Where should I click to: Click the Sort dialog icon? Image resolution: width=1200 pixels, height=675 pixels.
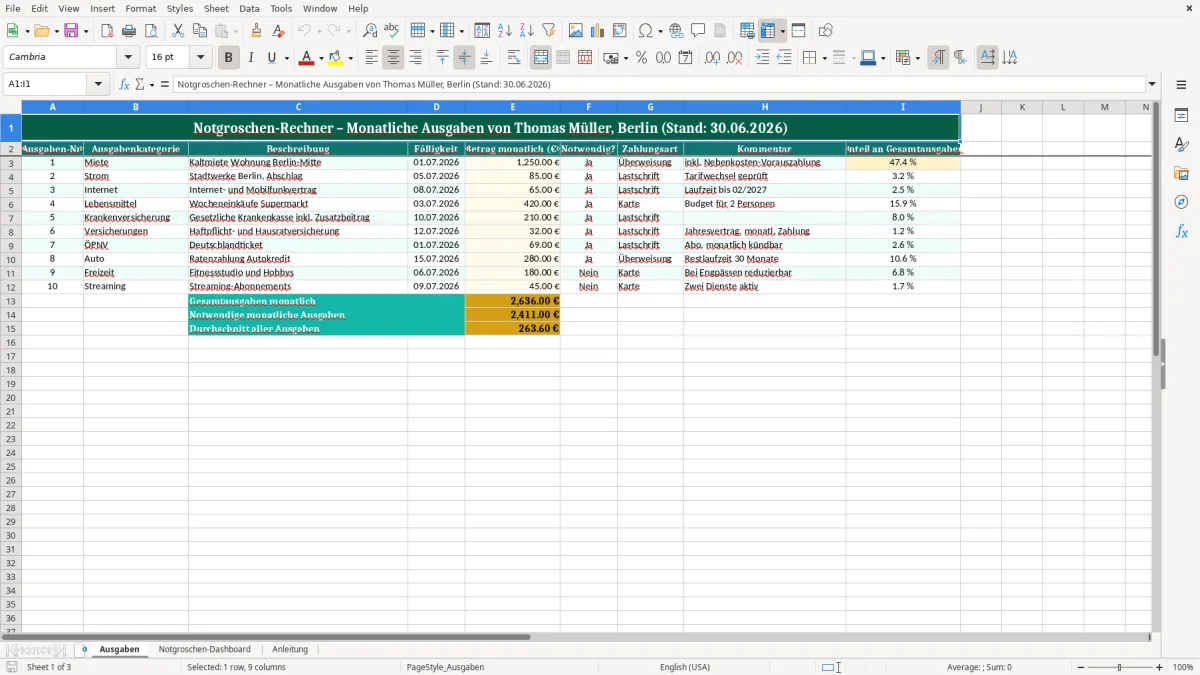(x=482, y=31)
